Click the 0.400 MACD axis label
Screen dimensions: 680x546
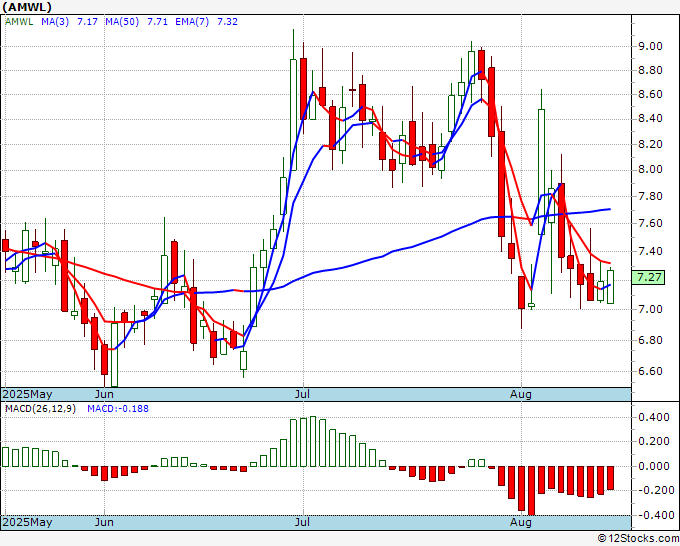tap(656, 418)
